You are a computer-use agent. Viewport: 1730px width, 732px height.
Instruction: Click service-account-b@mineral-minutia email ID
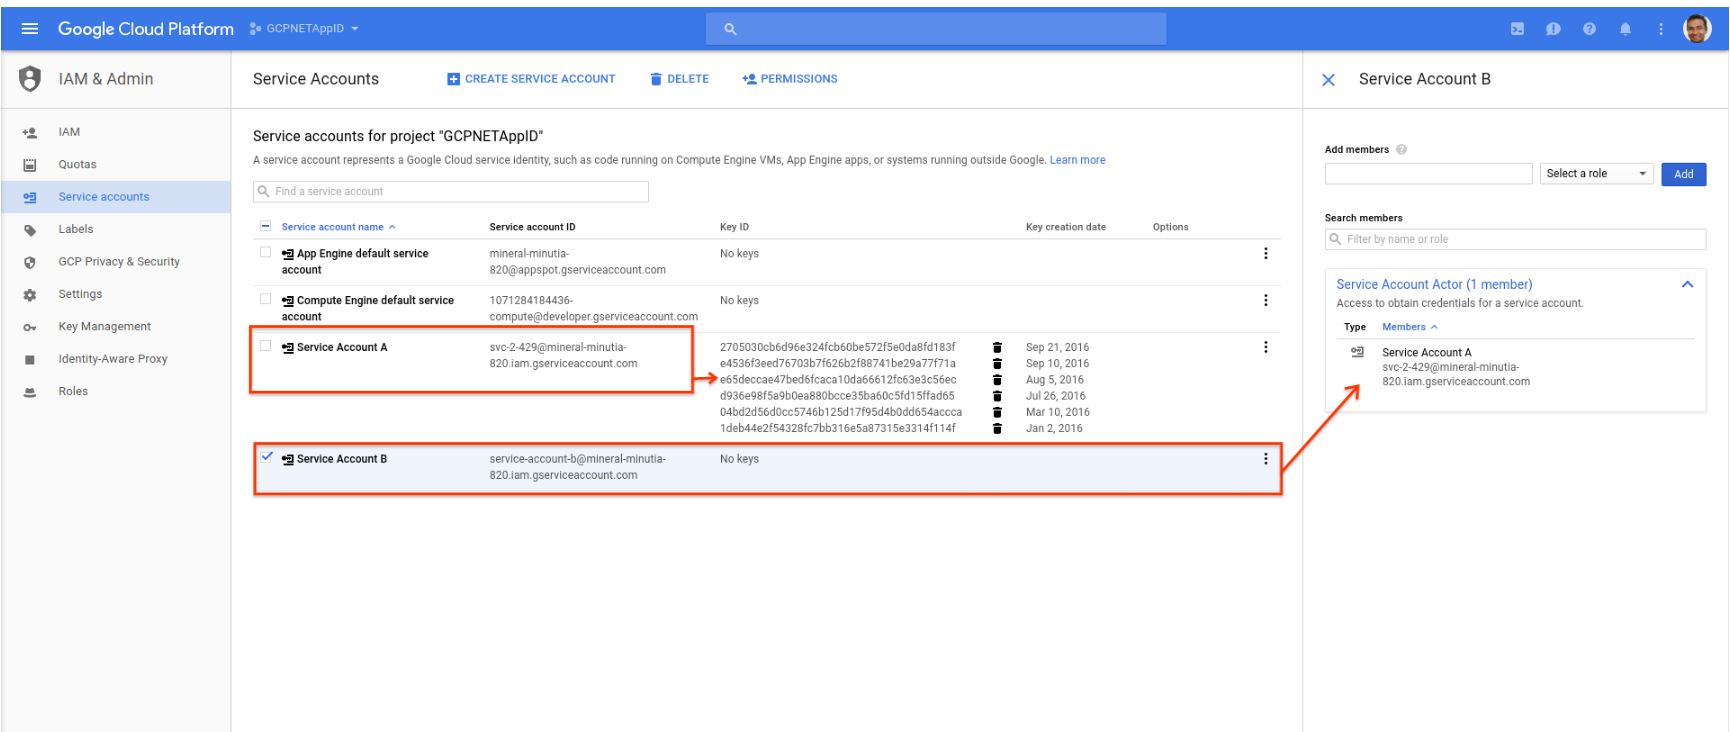coord(577,467)
